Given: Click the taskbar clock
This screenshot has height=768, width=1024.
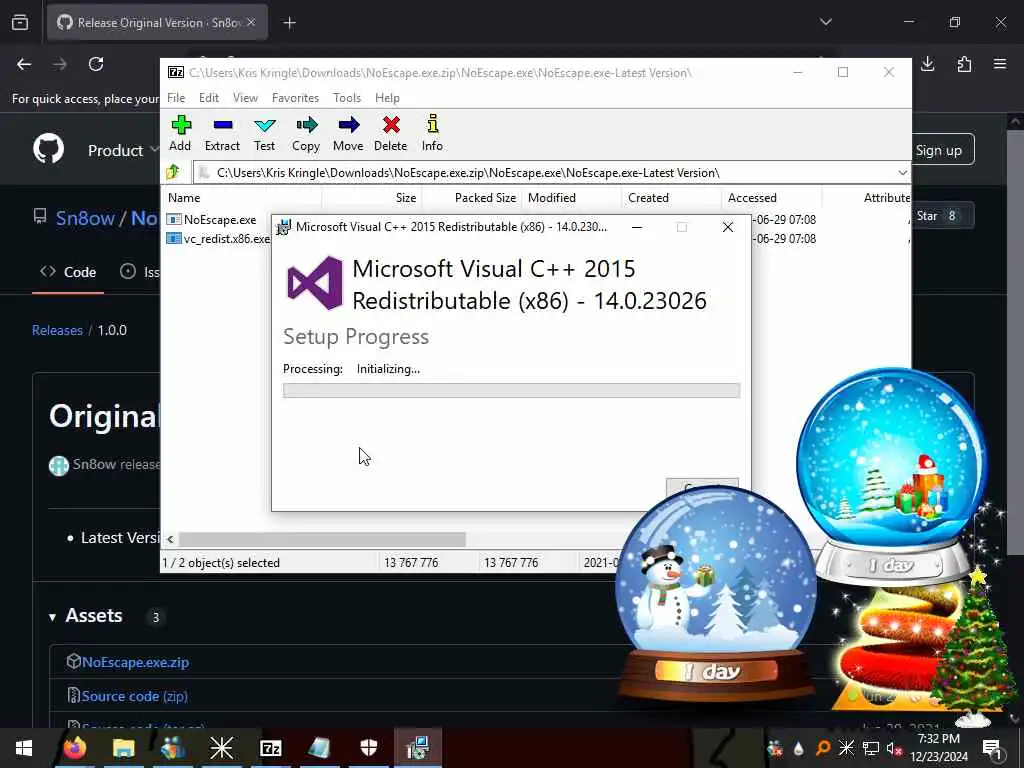Looking at the screenshot, I should tap(938, 748).
